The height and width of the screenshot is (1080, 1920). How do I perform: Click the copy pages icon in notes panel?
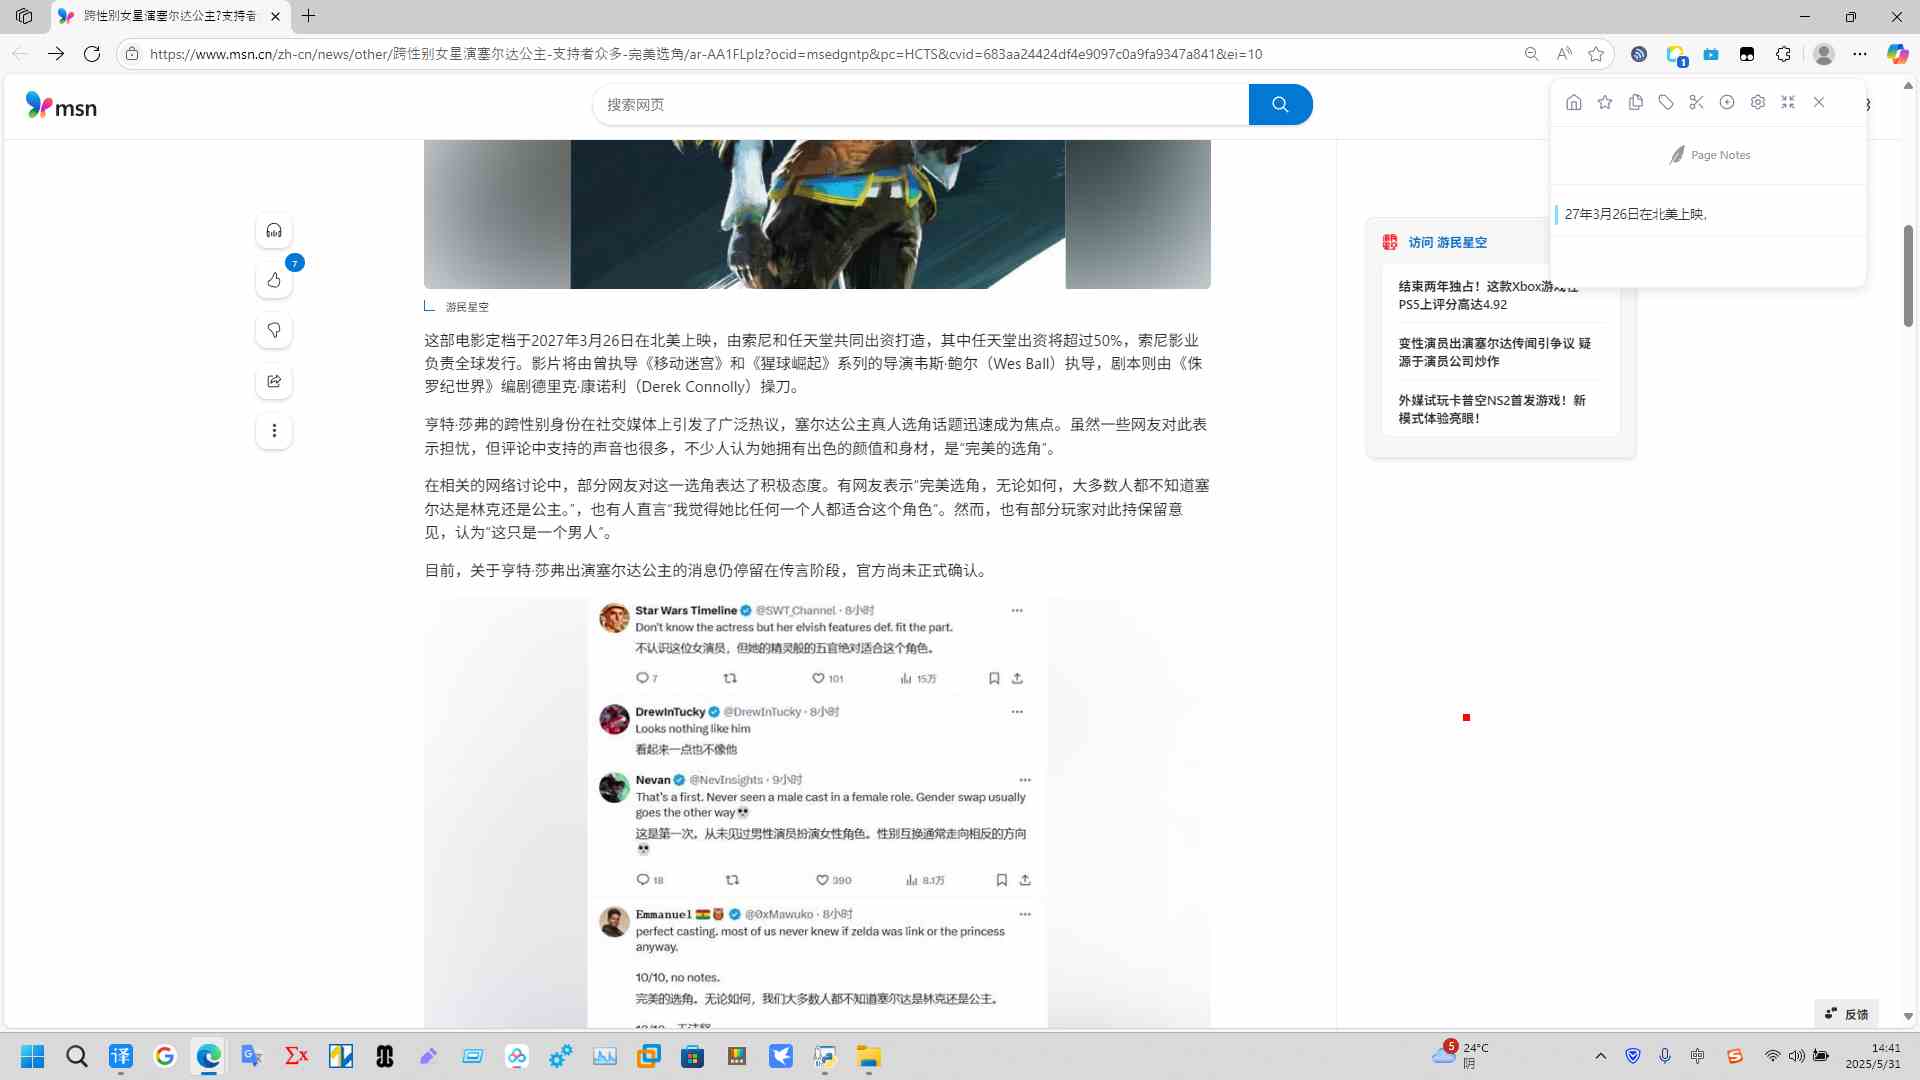click(1636, 102)
